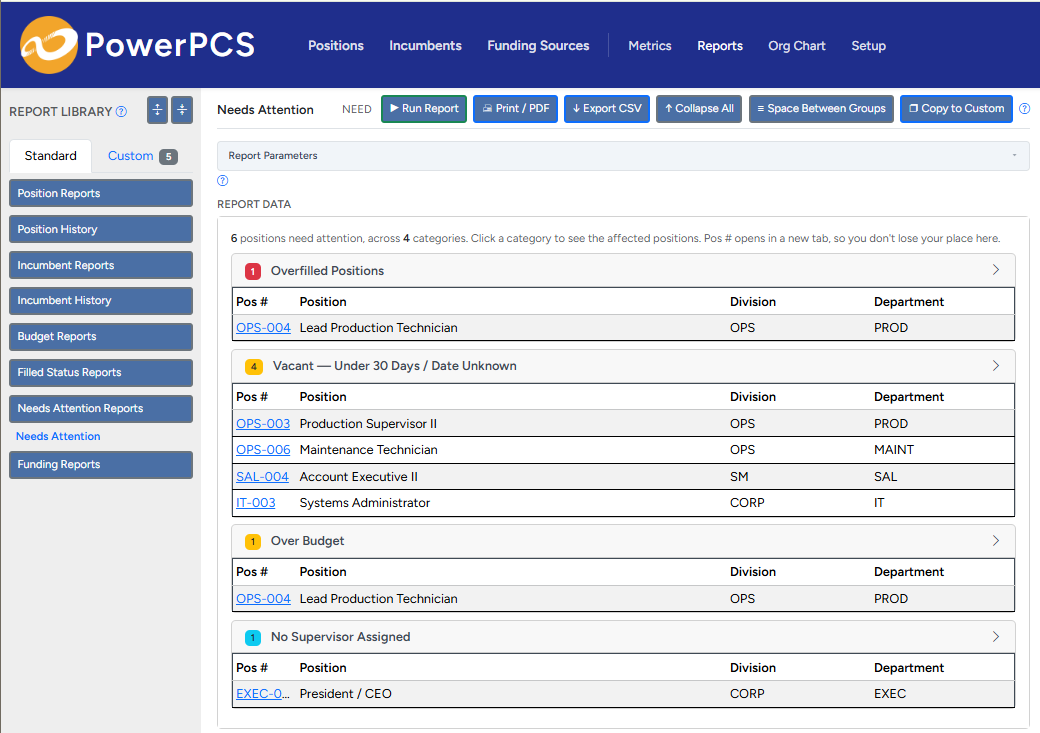This screenshot has height=733, width=1040.
Task: Toggle No Supervisor Assigned category chevron
Action: (996, 637)
